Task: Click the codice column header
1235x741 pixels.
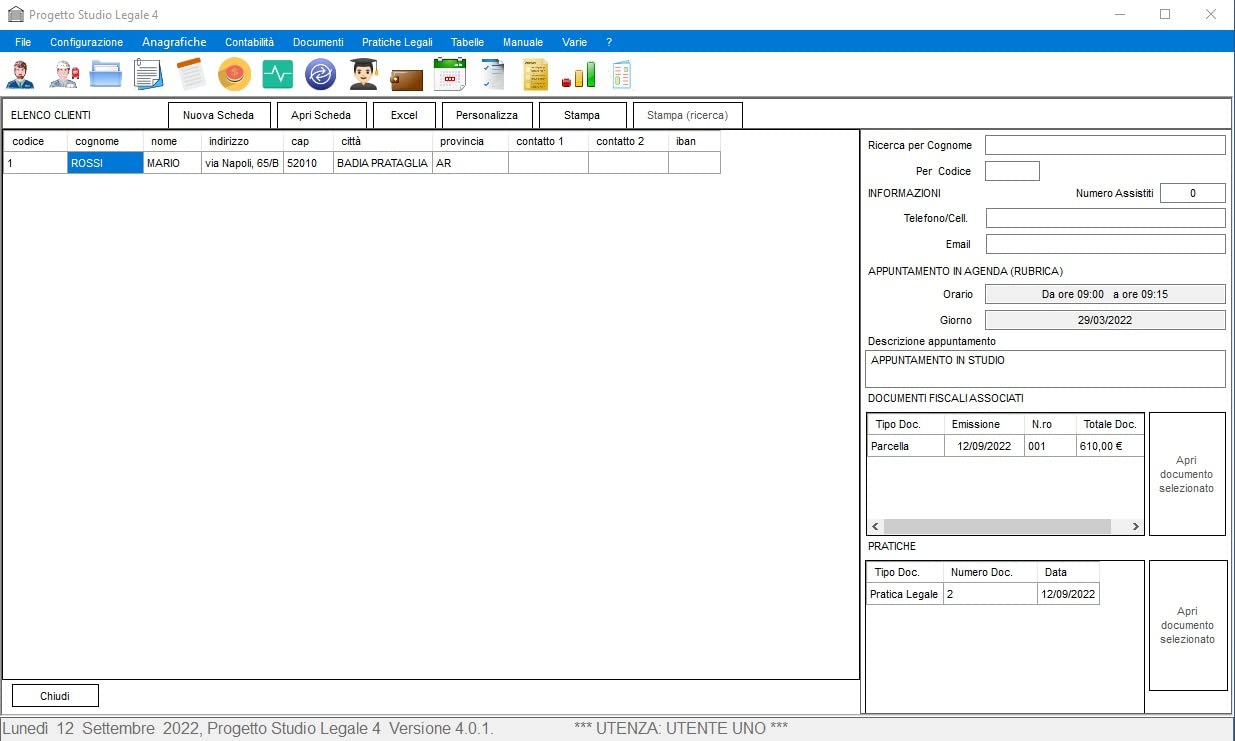Action: (36, 141)
